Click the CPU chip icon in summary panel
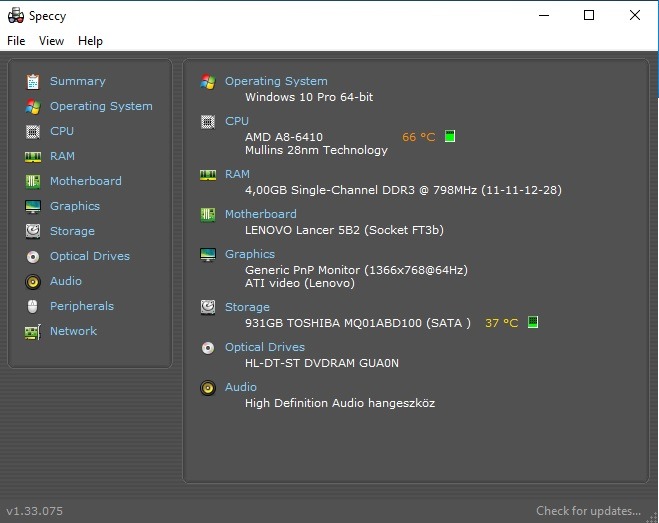 click(208, 122)
